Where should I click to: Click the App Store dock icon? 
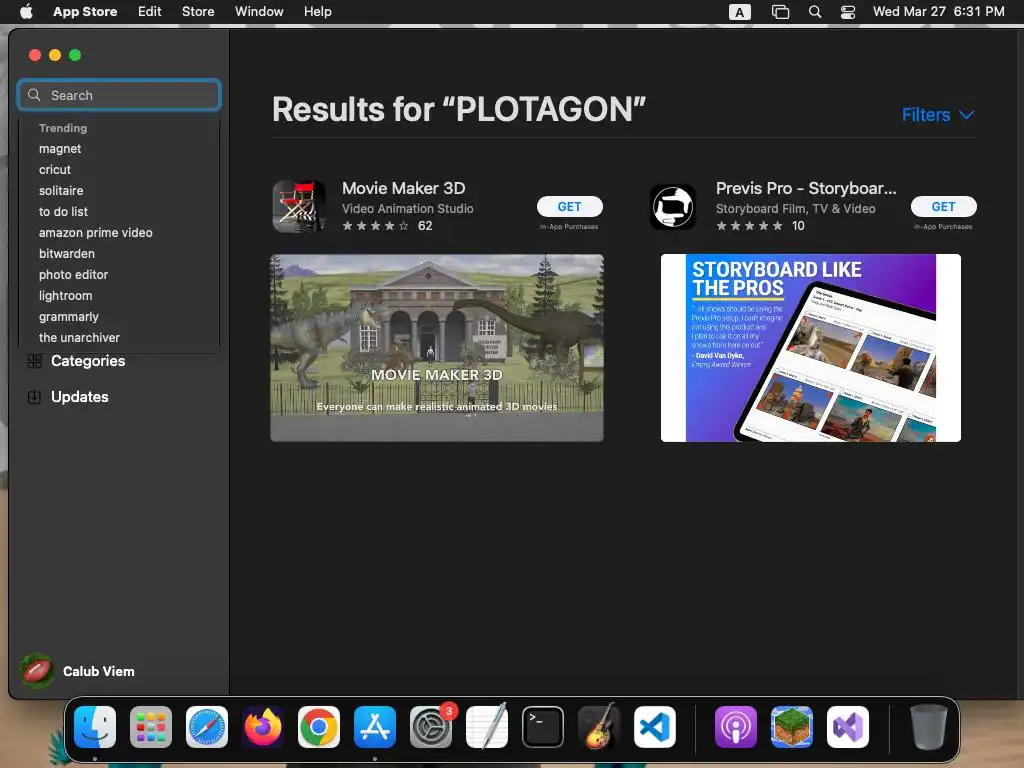click(375, 727)
